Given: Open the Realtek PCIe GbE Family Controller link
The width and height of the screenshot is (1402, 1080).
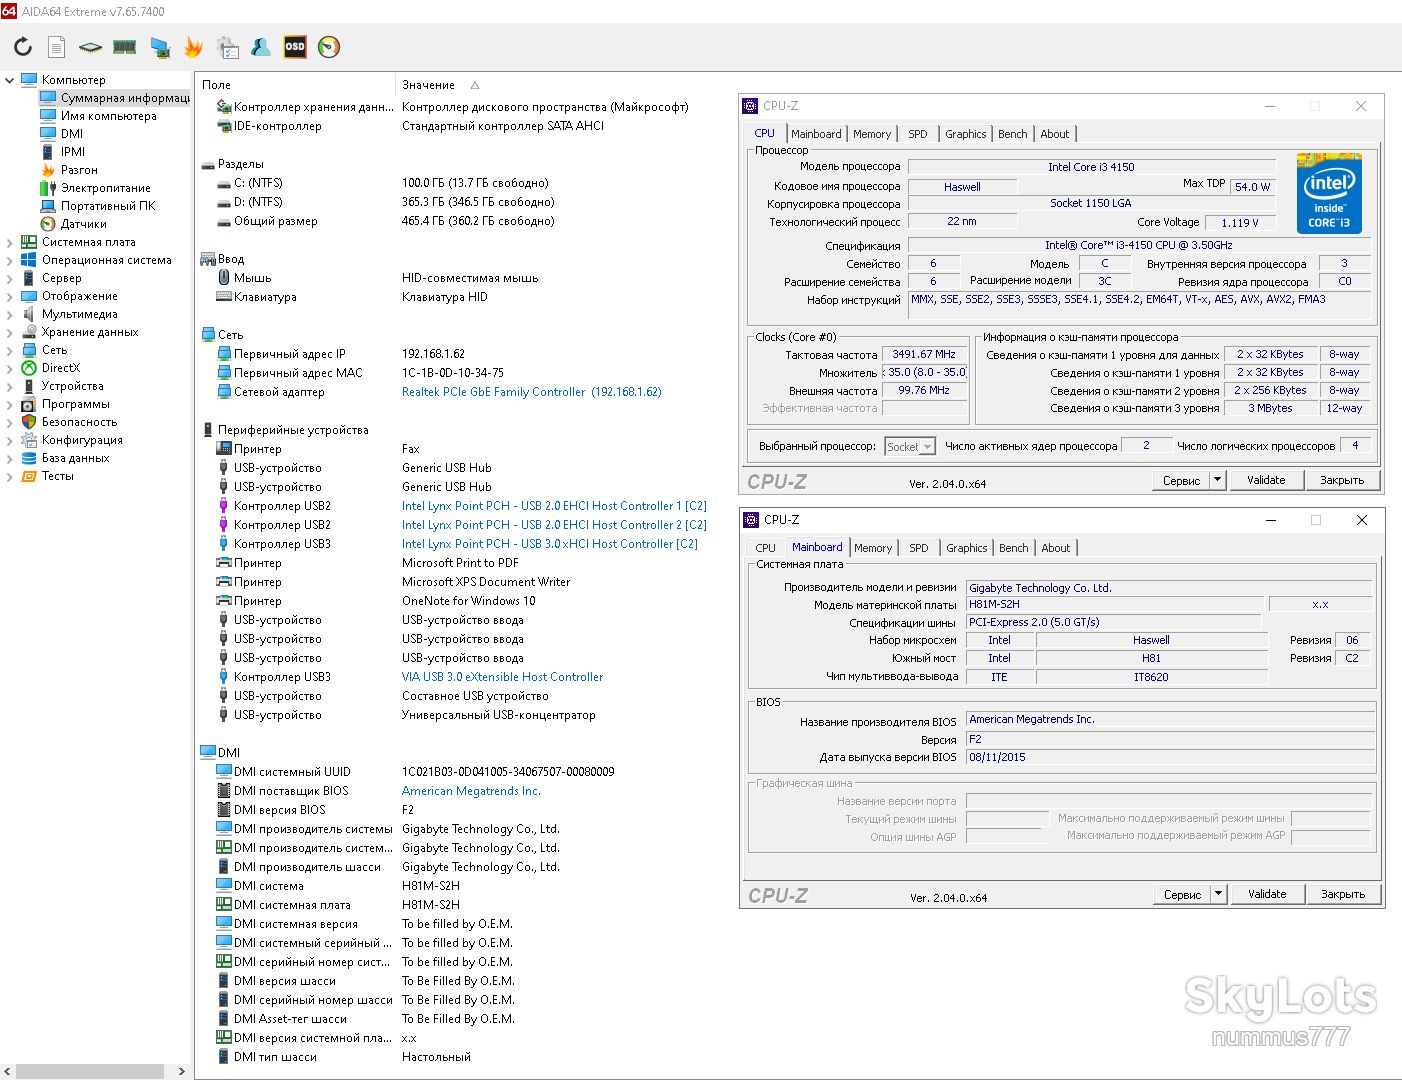Looking at the screenshot, I should [x=532, y=392].
